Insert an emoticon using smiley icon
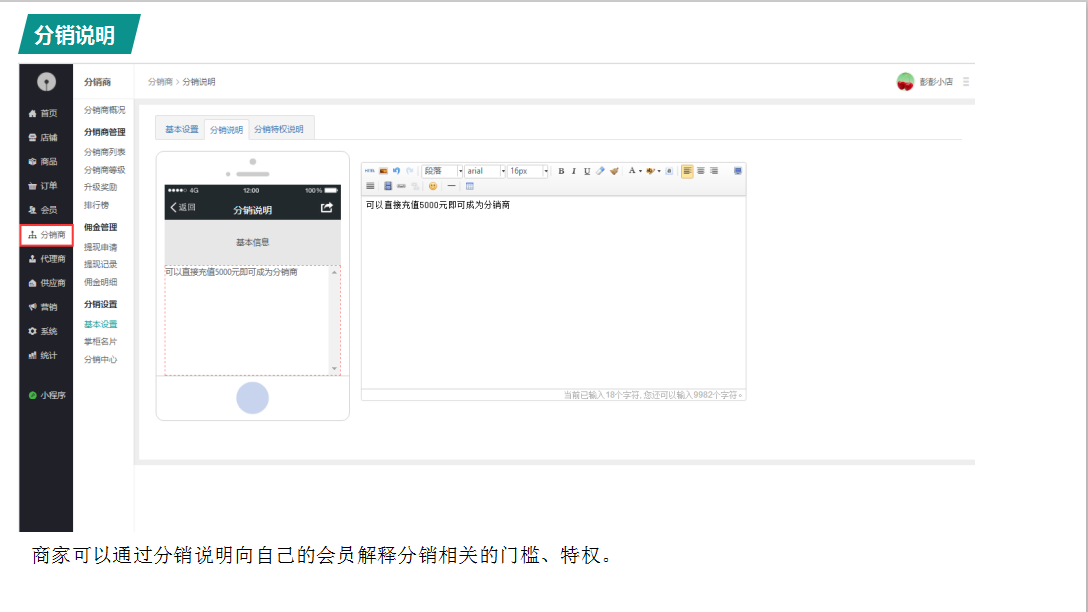This screenshot has width=1088, height=612. click(433, 186)
